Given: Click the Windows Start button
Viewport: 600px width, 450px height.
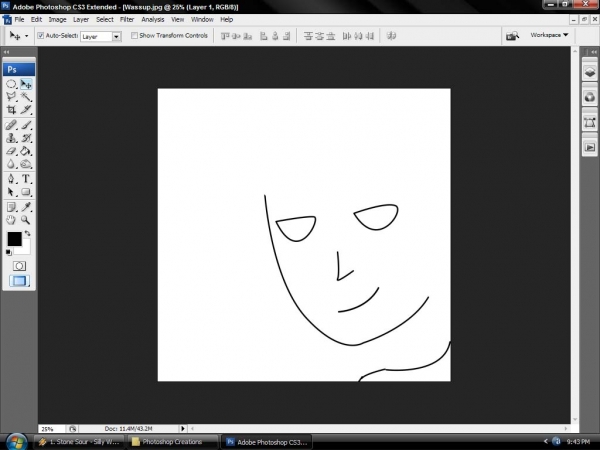Looking at the screenshot, I should tap(15, 442).
